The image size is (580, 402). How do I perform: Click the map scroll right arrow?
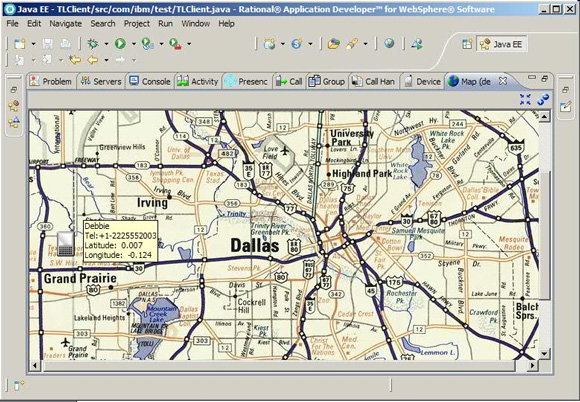pyautogui.click(x=532, y=366)
